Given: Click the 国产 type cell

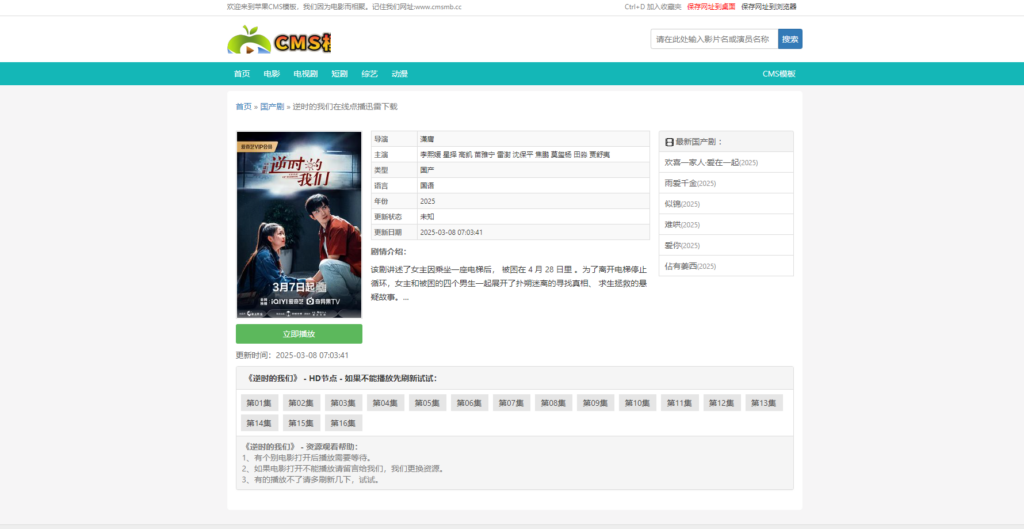Looking at the screenshot, I should [x=534, y=170].
